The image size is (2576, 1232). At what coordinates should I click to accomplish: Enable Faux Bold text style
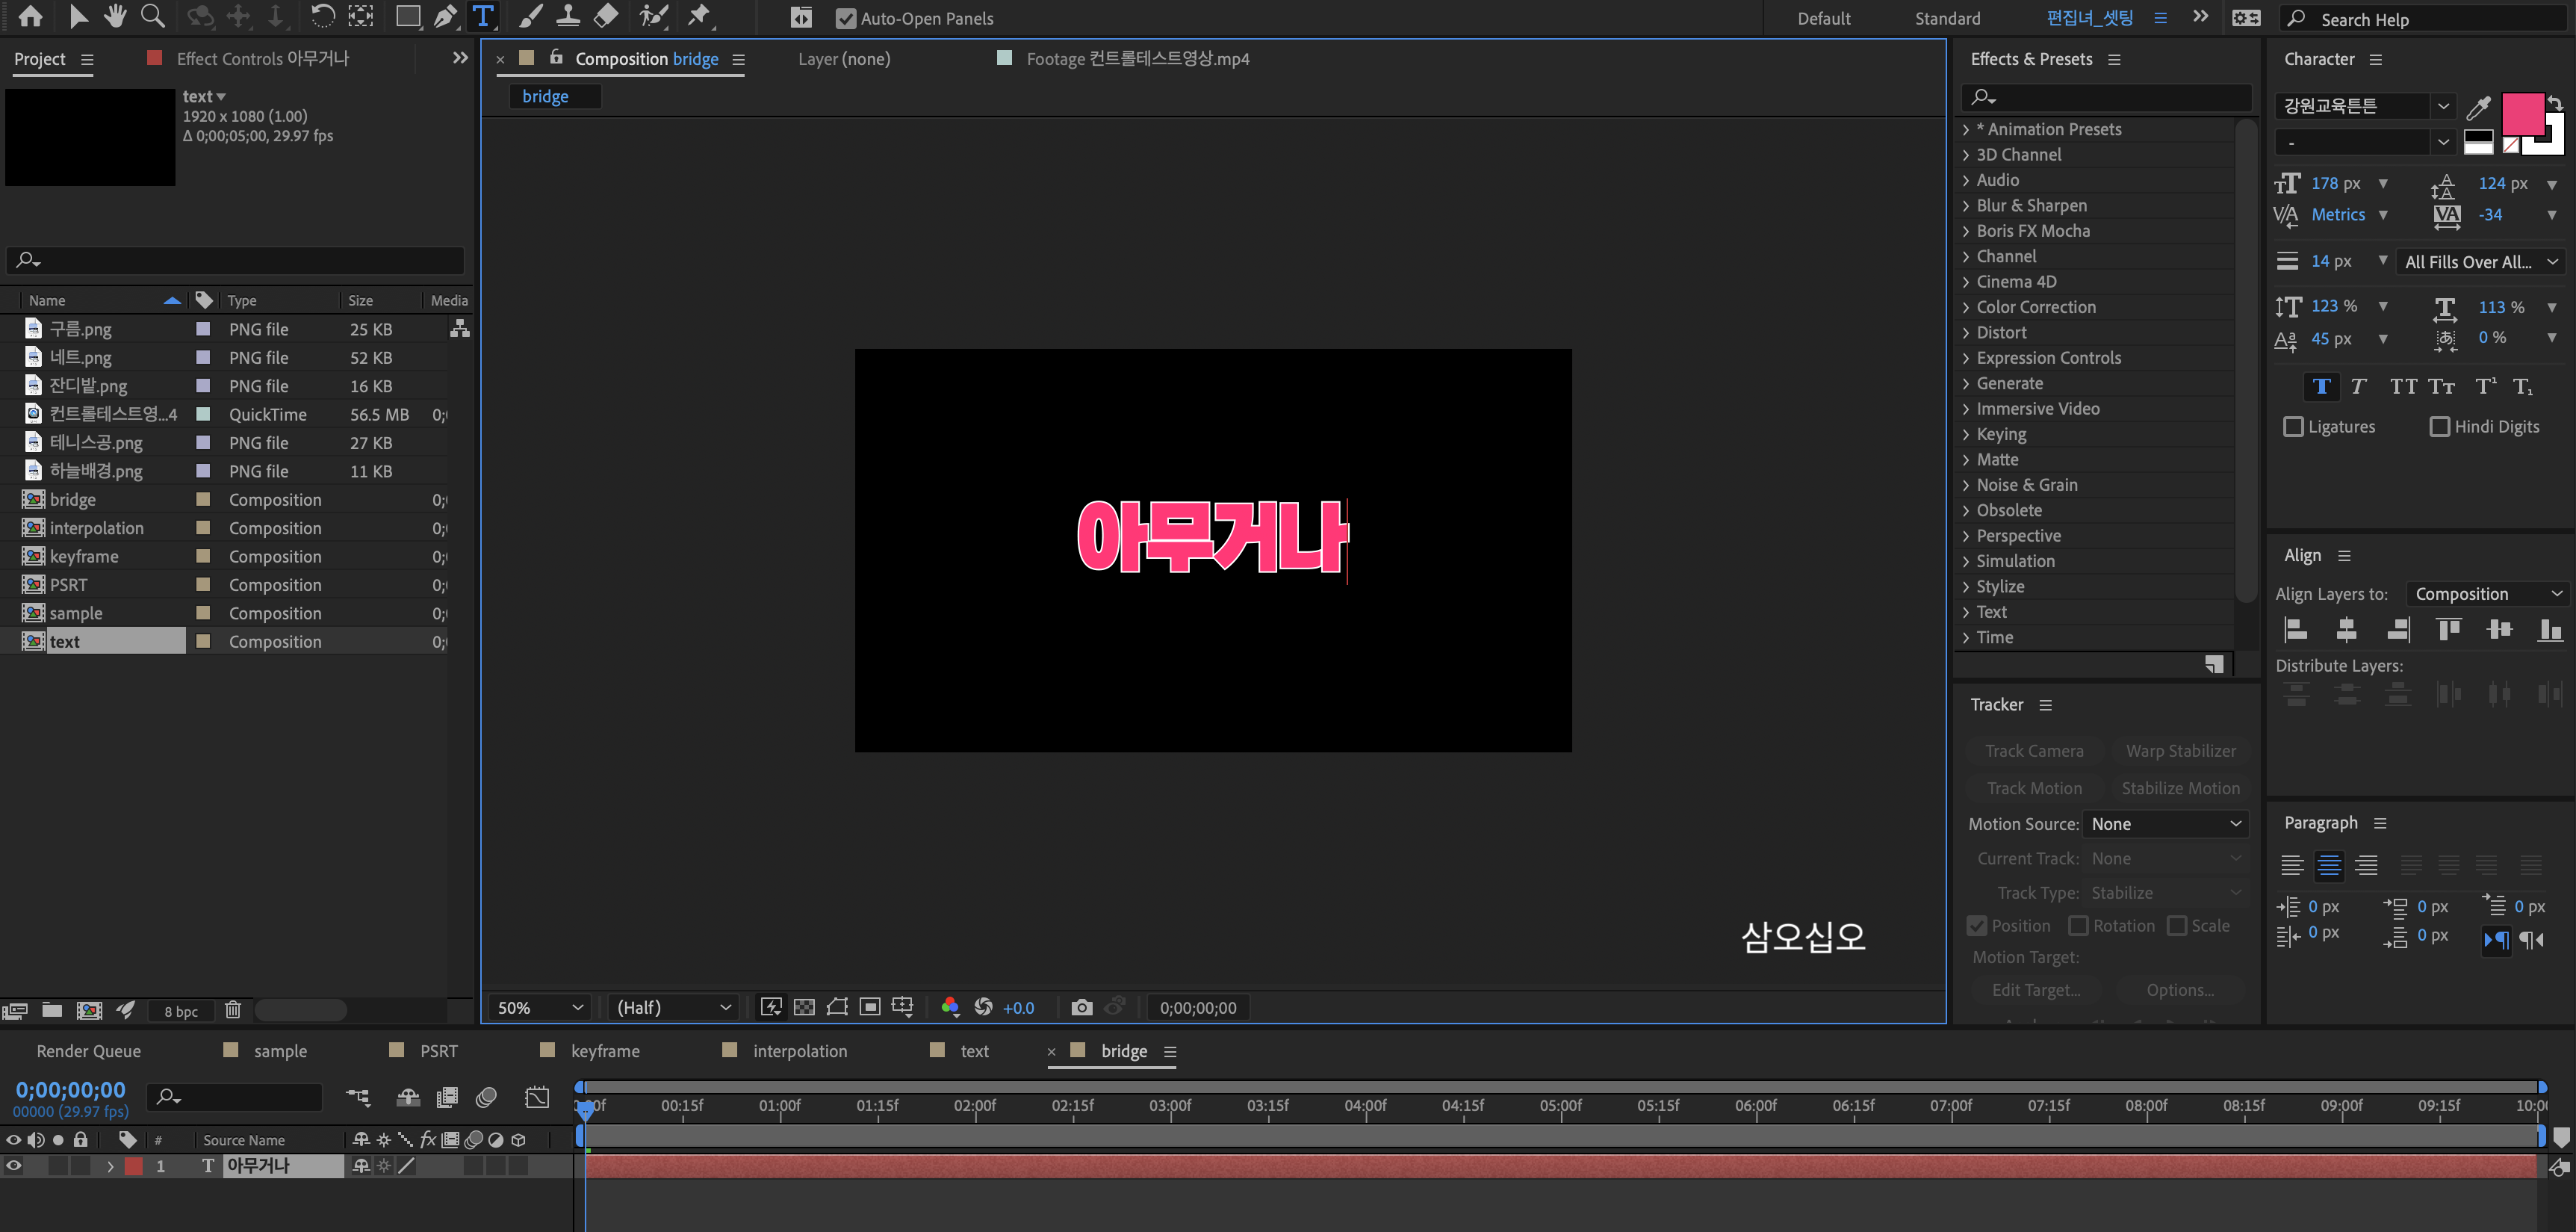(2321, 387)
